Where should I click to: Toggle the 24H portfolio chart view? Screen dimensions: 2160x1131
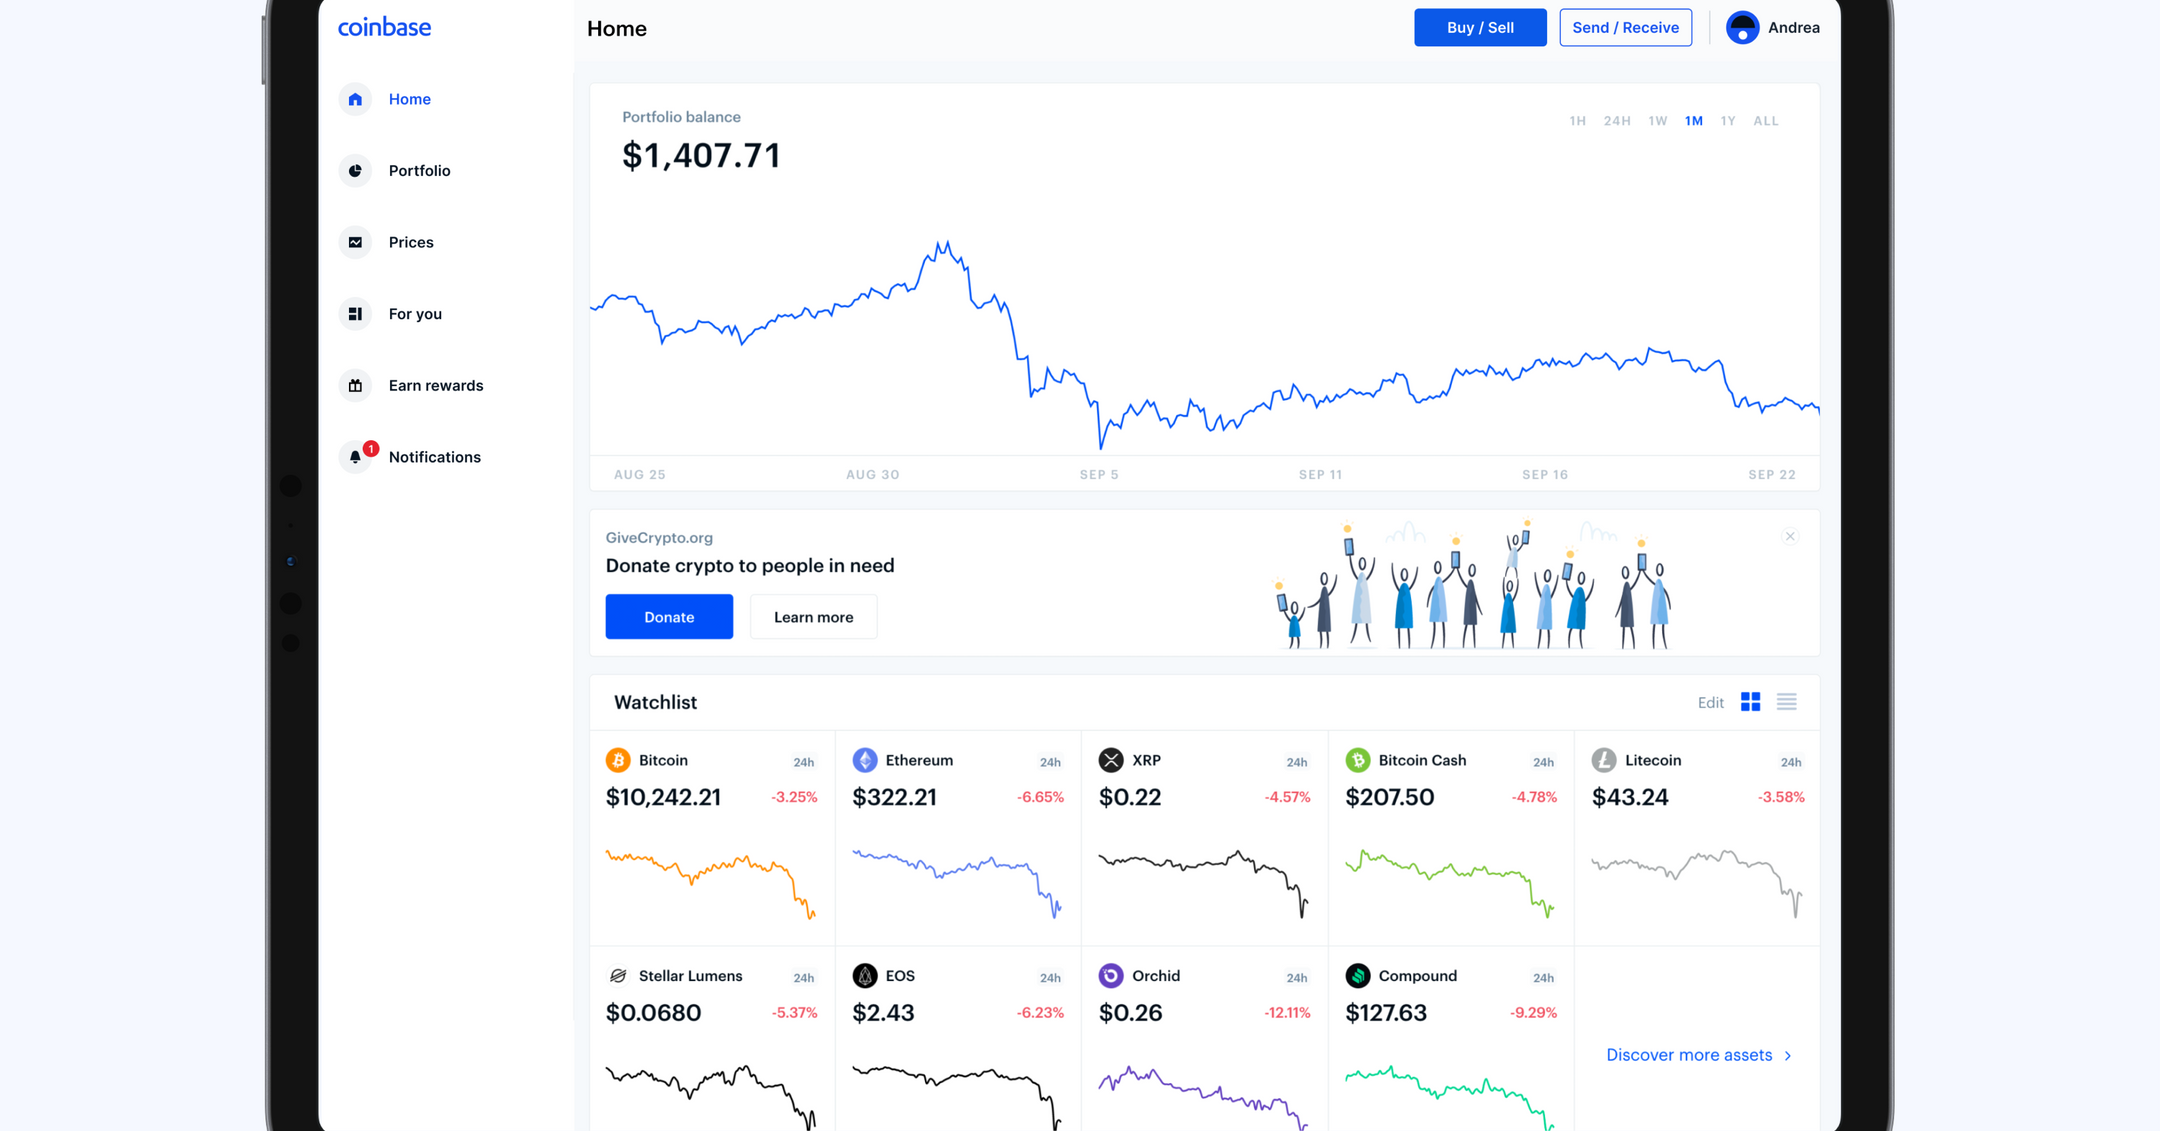pos(1617,120)
